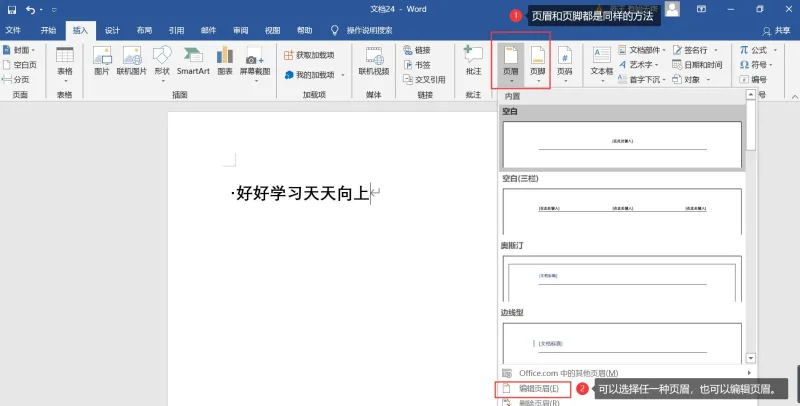This screenshot has width=800, height=406.
Task: Switch to the 视图 tab
Action: [272, 31]
